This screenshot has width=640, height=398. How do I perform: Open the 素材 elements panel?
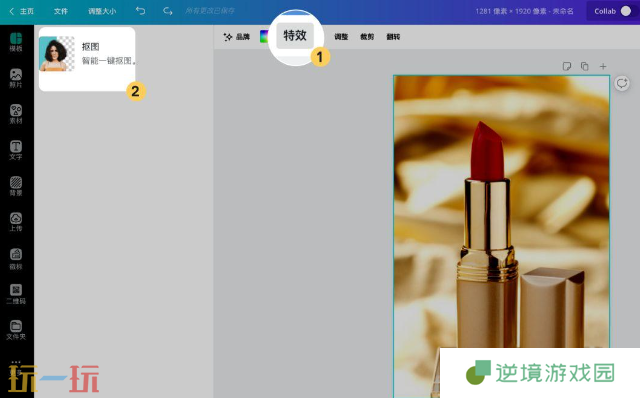click(16, 114)
